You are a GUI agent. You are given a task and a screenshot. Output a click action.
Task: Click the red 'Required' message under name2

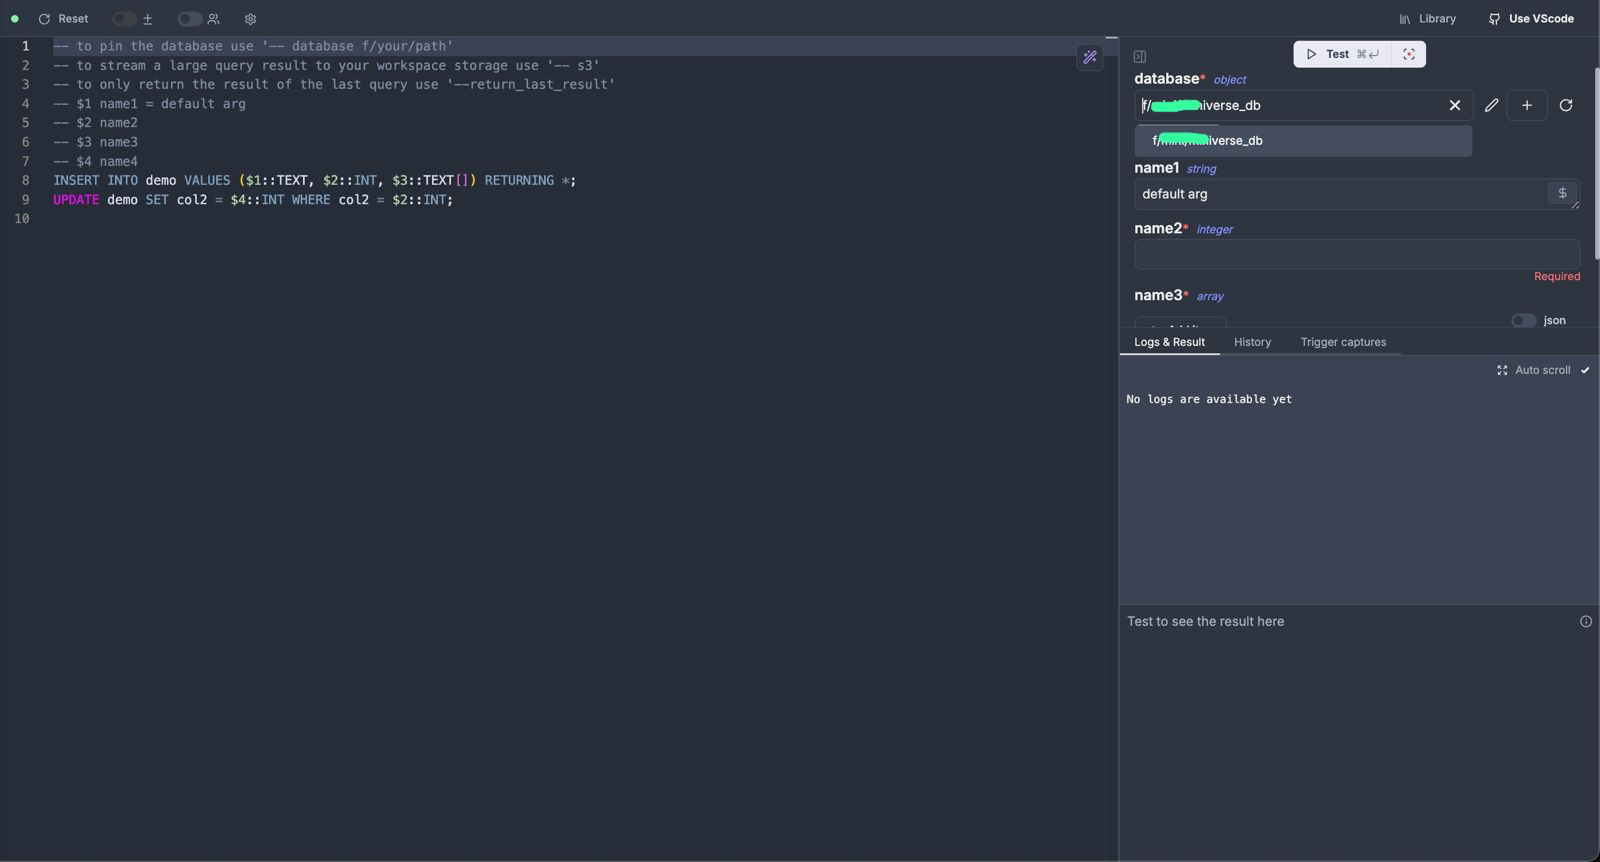pos(1557,276)
